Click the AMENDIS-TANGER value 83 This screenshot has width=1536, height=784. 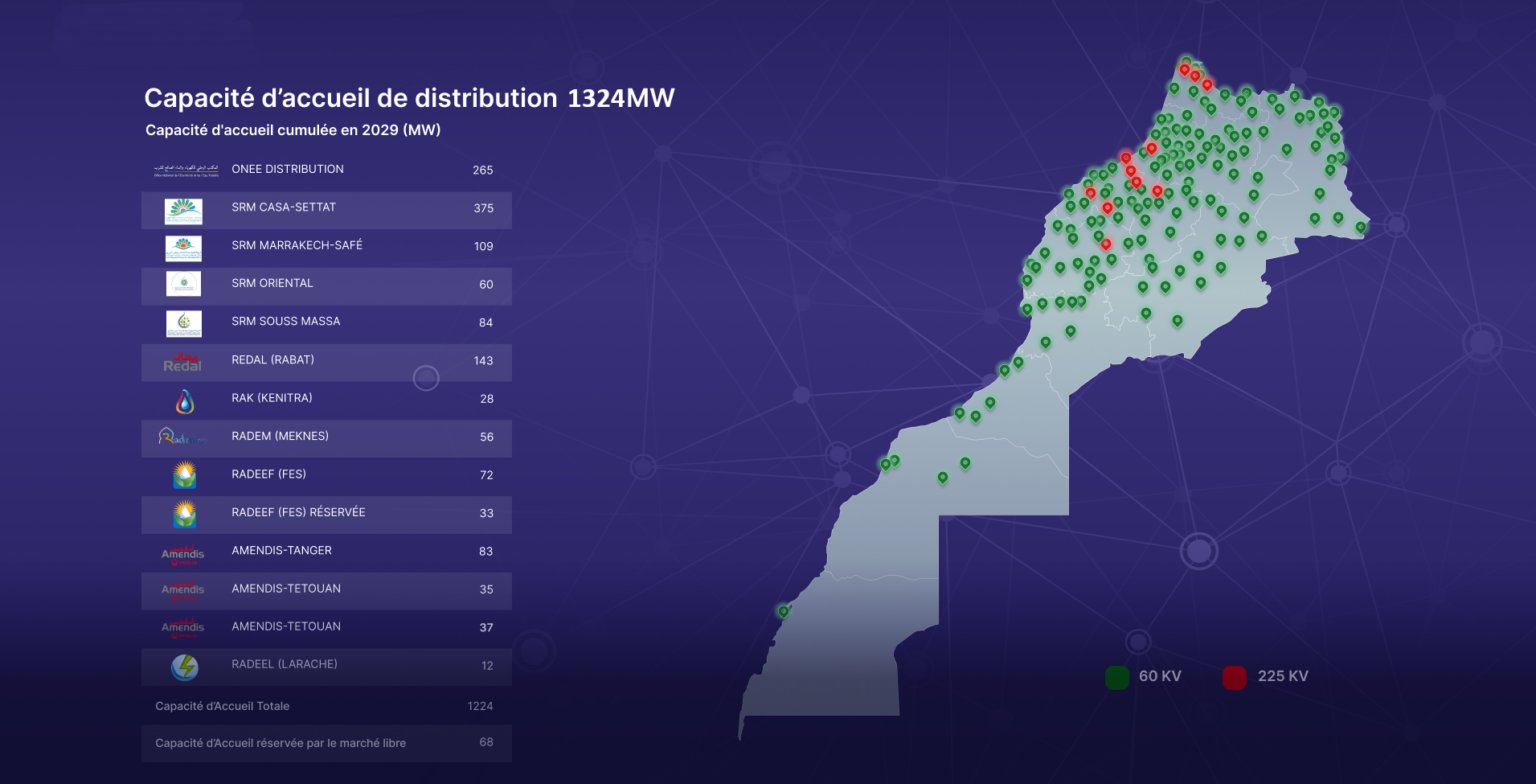486,552
